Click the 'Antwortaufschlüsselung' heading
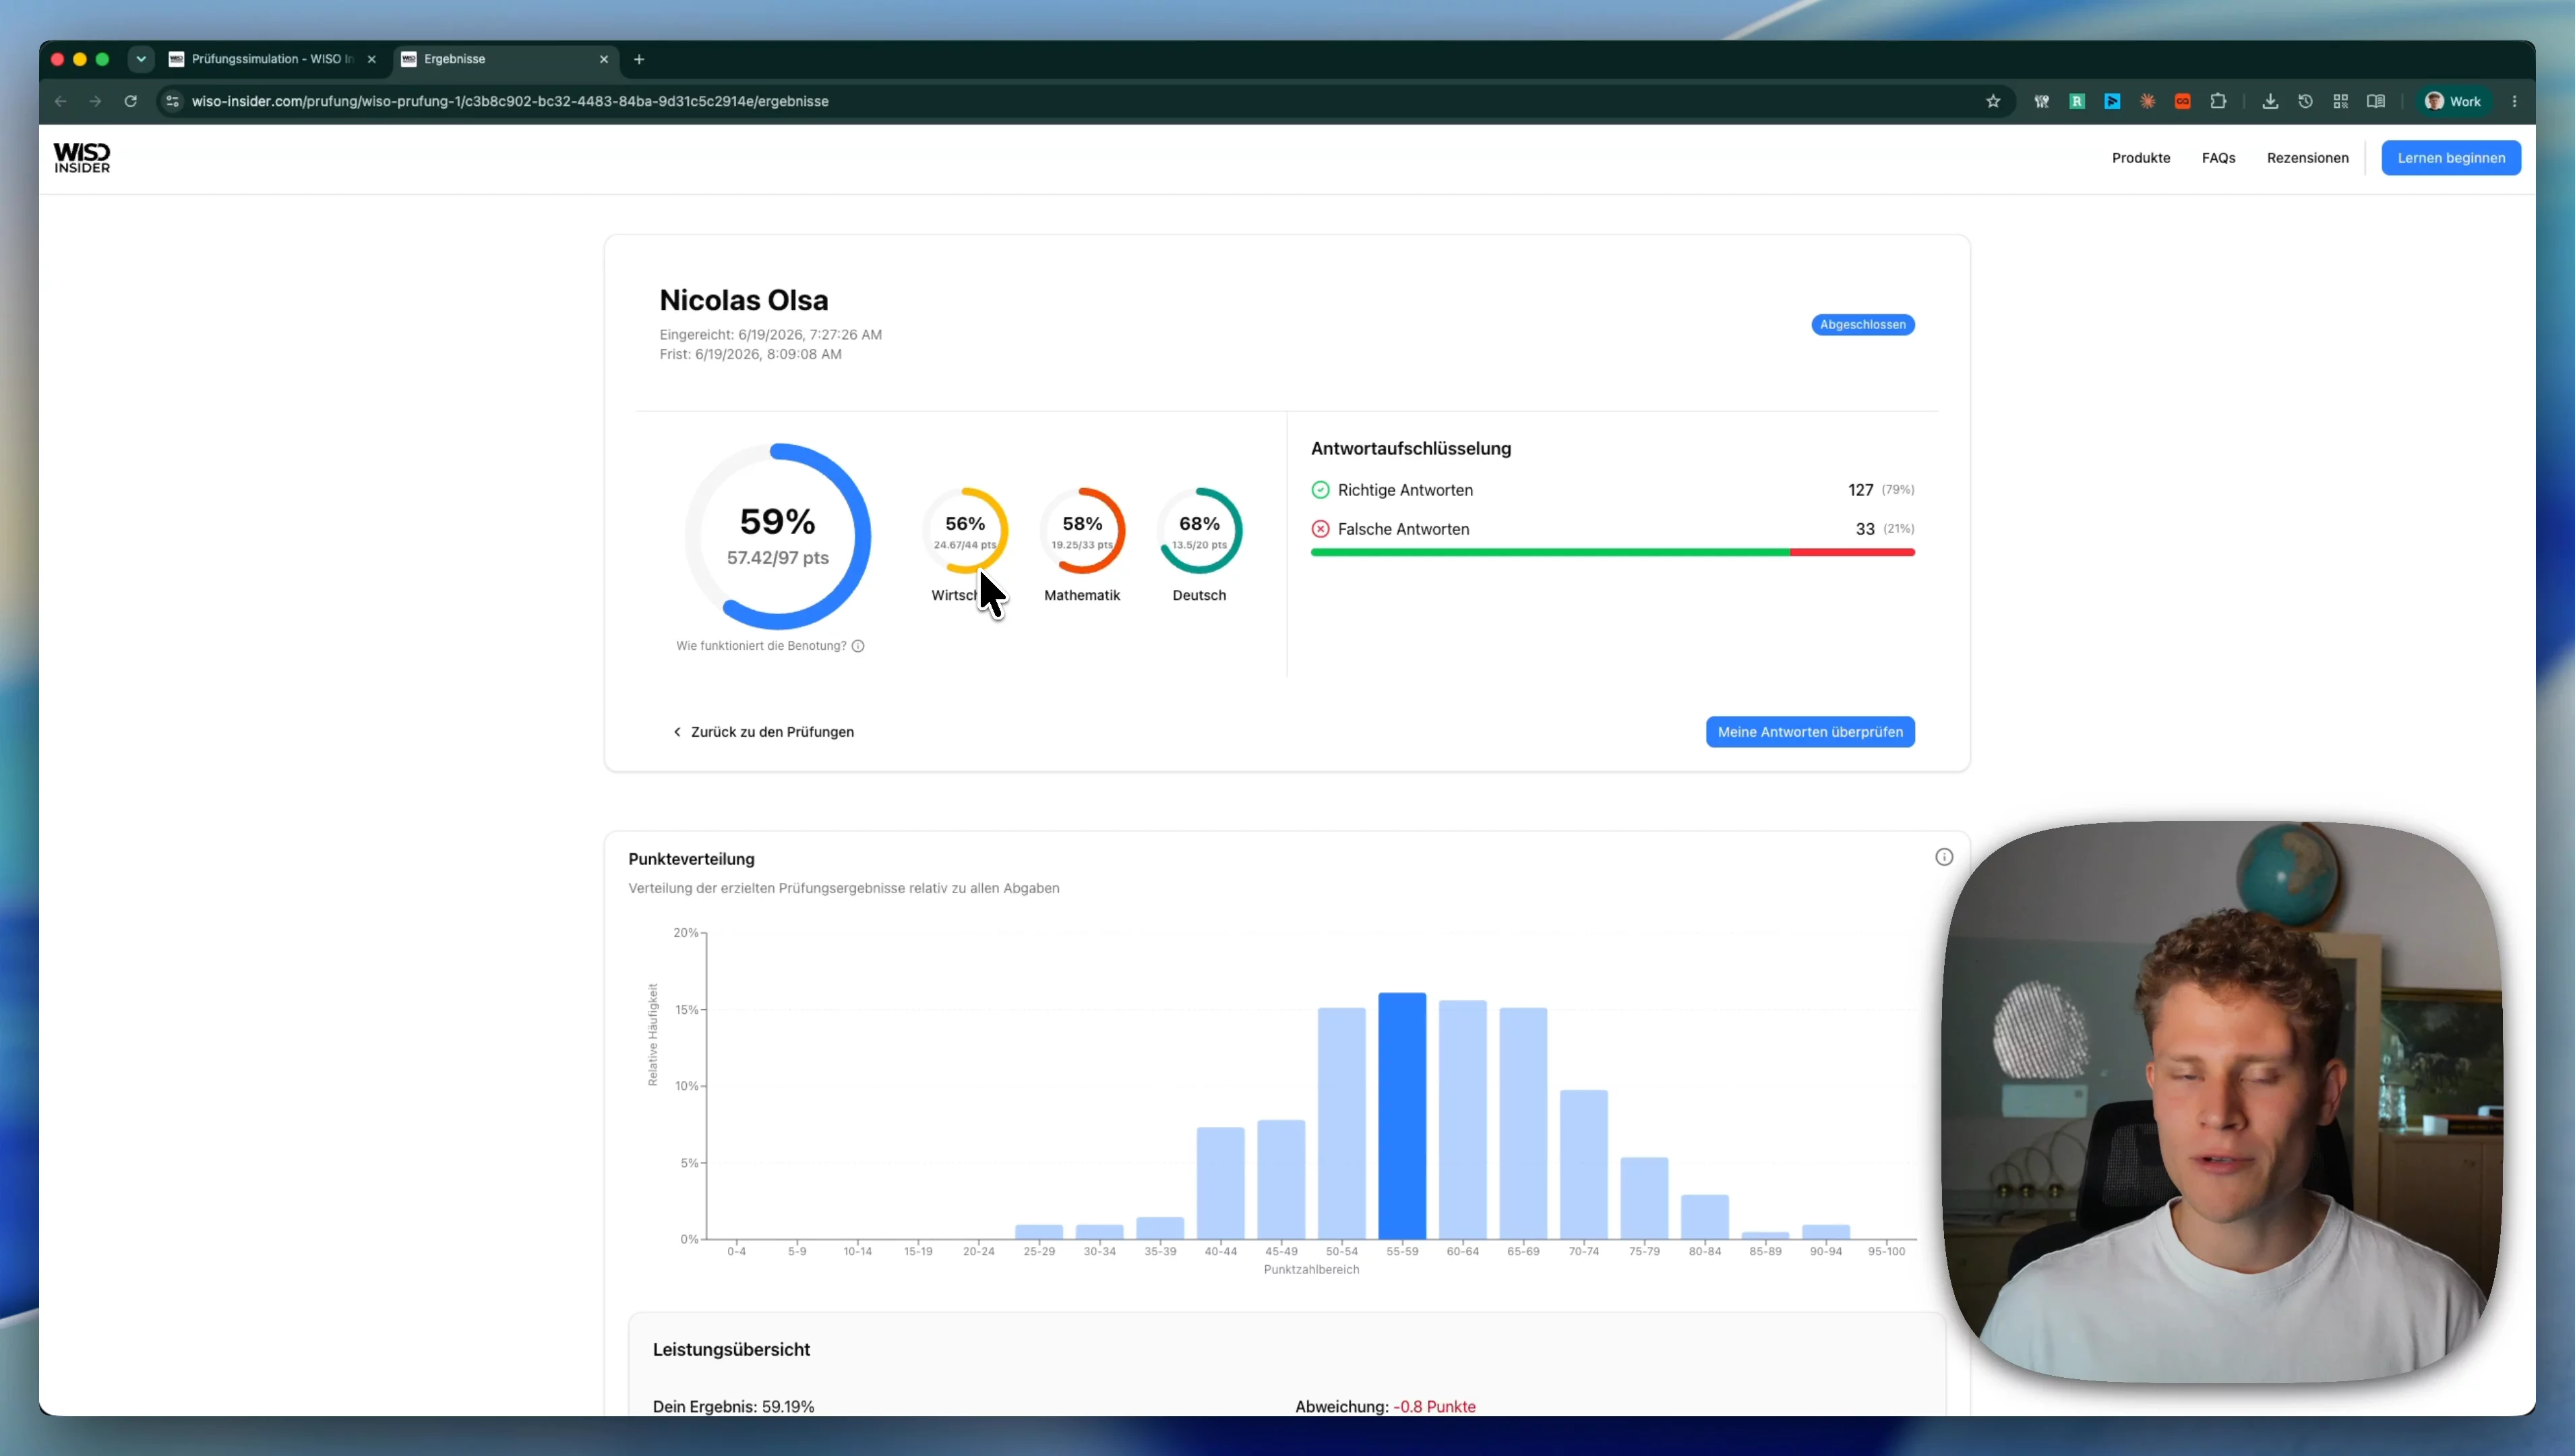 (1411, 449)
